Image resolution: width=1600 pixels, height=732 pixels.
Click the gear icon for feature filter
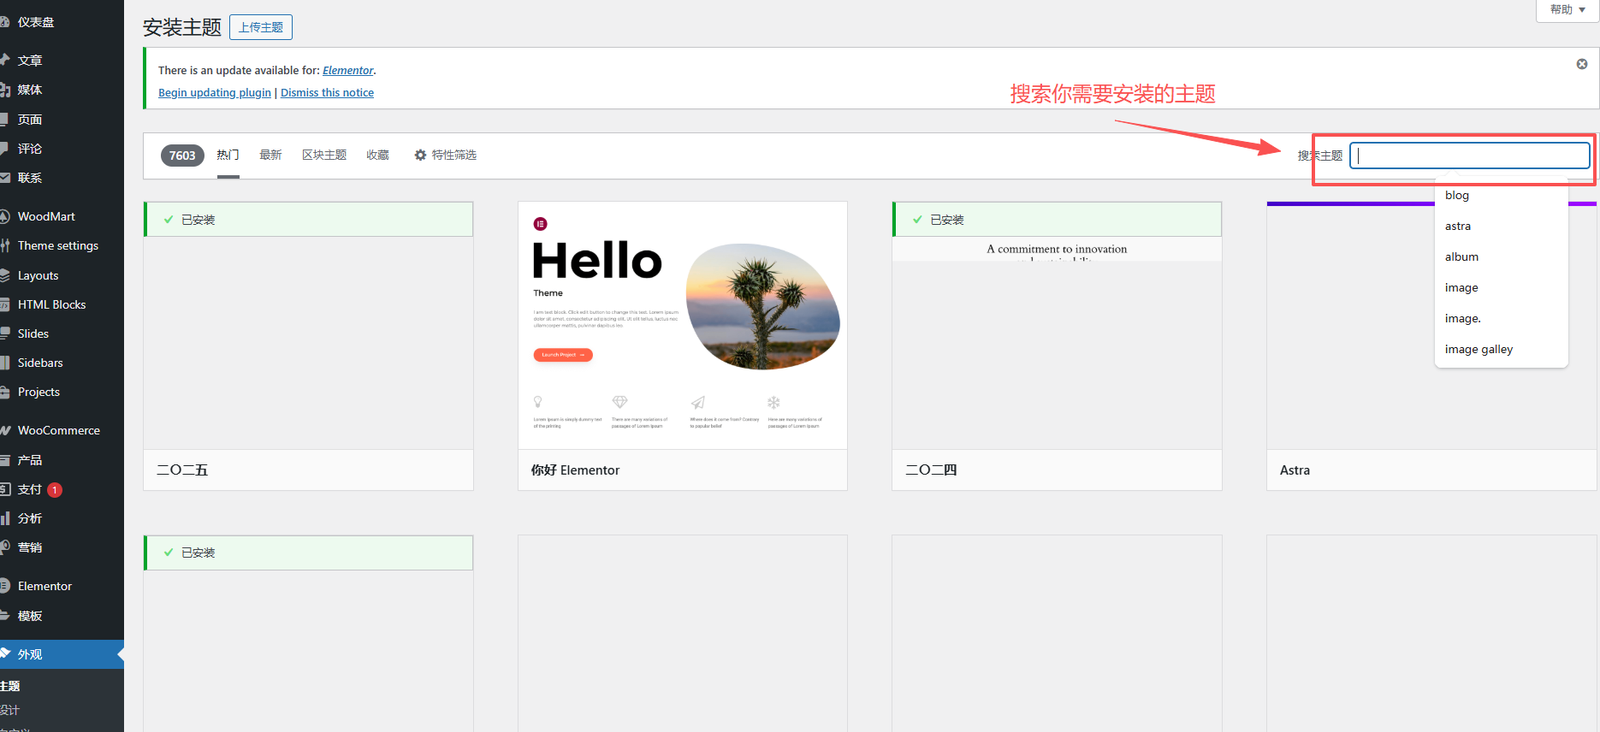420,155
